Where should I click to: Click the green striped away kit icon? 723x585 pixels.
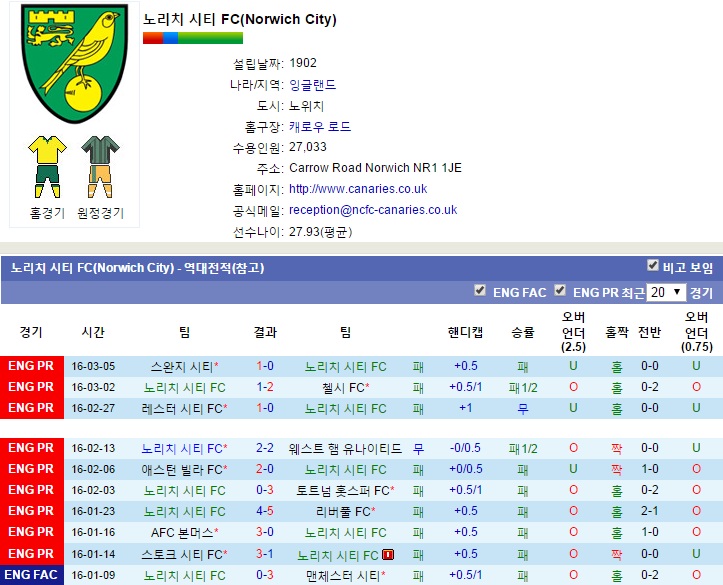pyautogui.click(x=100, y=166)
